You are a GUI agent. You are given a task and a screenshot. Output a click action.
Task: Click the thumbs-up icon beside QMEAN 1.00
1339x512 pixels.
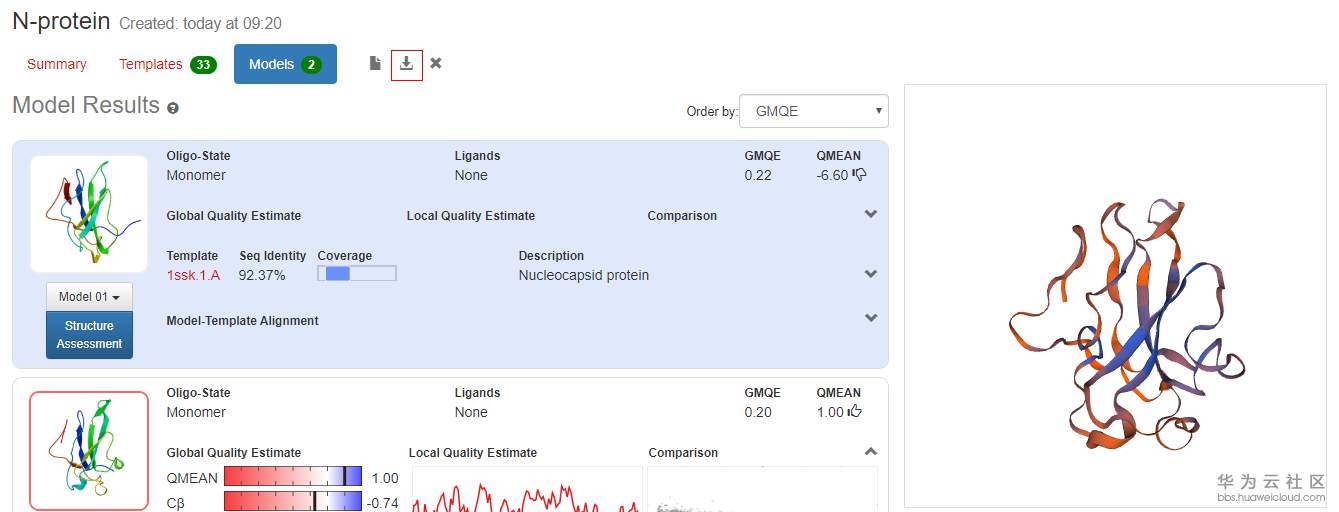(x=855, y=412)
